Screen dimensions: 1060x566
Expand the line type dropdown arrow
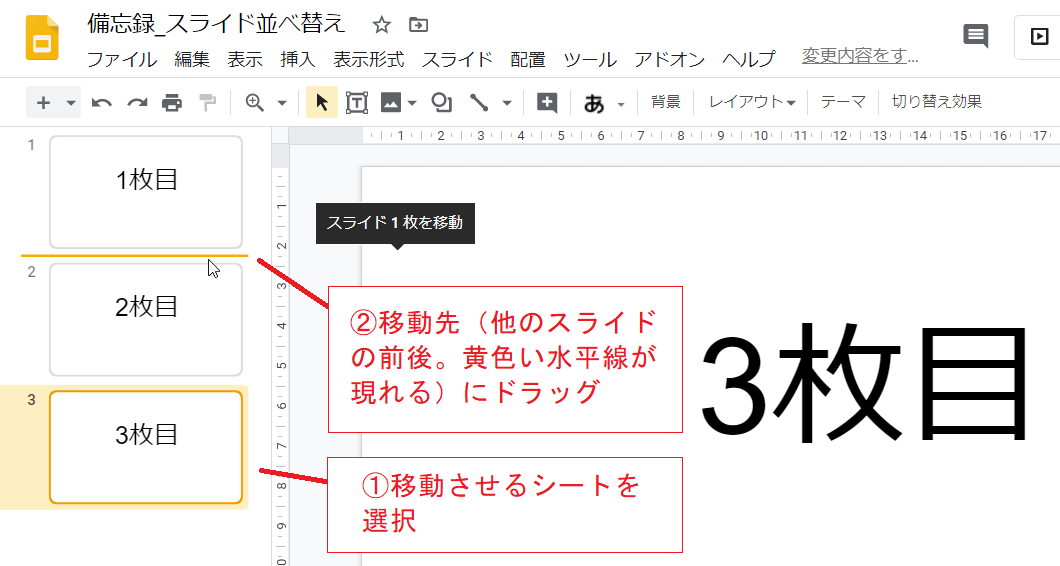tap(507, 103)
